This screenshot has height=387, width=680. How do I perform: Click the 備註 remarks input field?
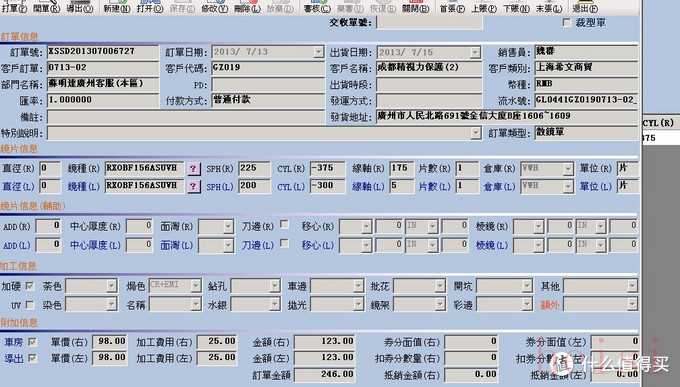pos(186,117)
